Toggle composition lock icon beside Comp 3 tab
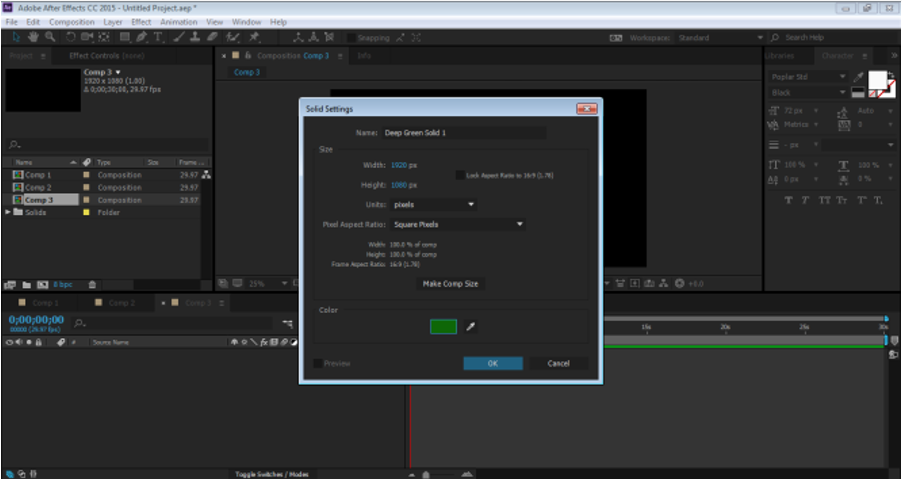Image resolution: width=902 pixels, height=479 pixels. click(x=248, y=56)
